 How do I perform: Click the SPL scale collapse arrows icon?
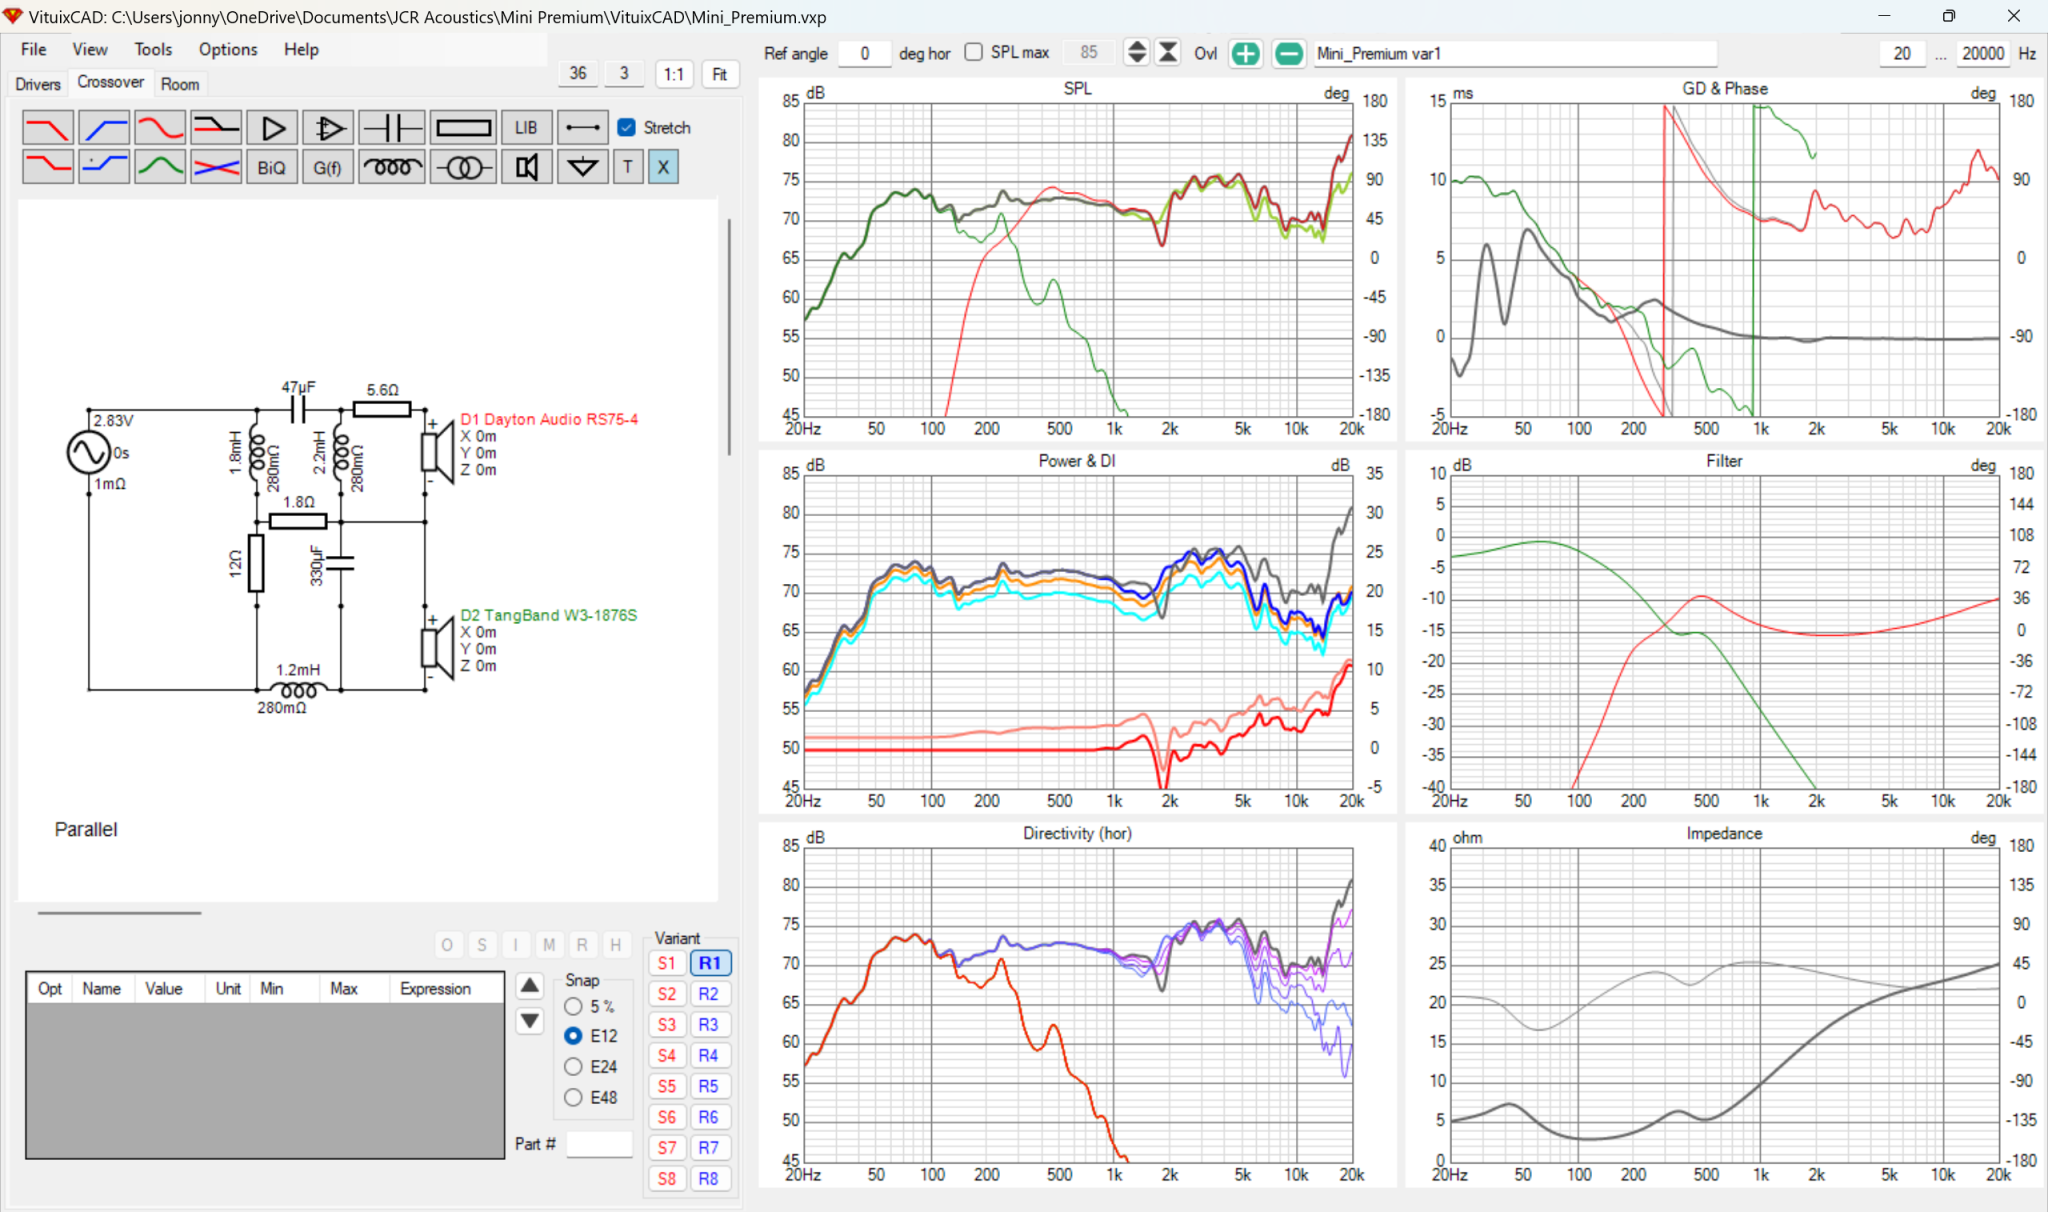[1168, 53]
